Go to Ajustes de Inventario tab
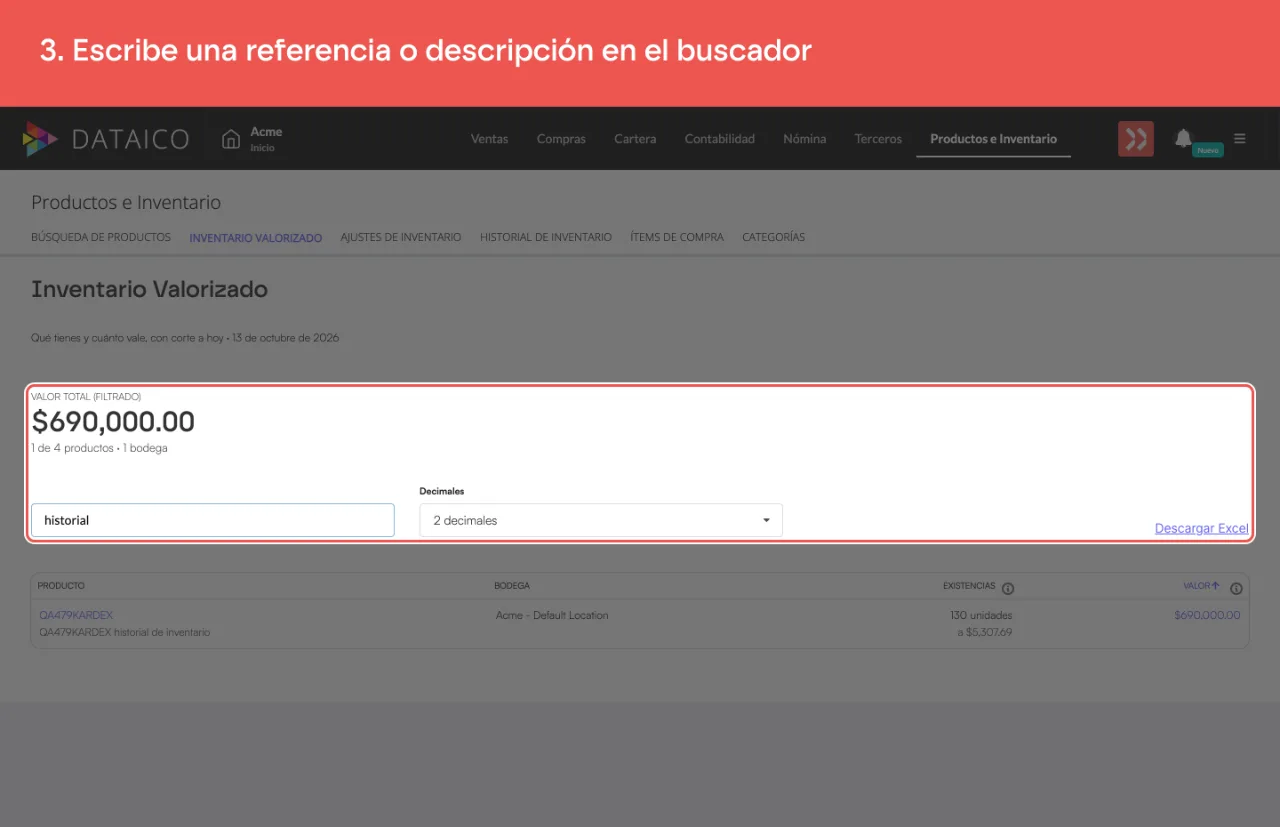Screen dimensions: 1280x827 tap(401, 237)
